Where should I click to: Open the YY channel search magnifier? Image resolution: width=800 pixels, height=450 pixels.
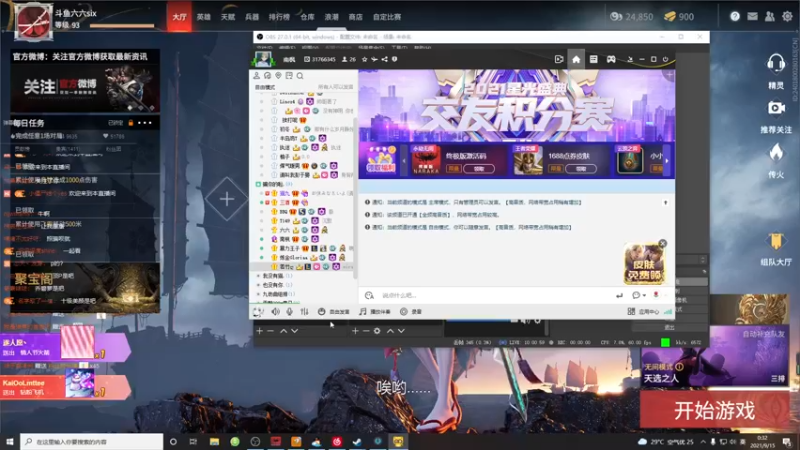300,76
